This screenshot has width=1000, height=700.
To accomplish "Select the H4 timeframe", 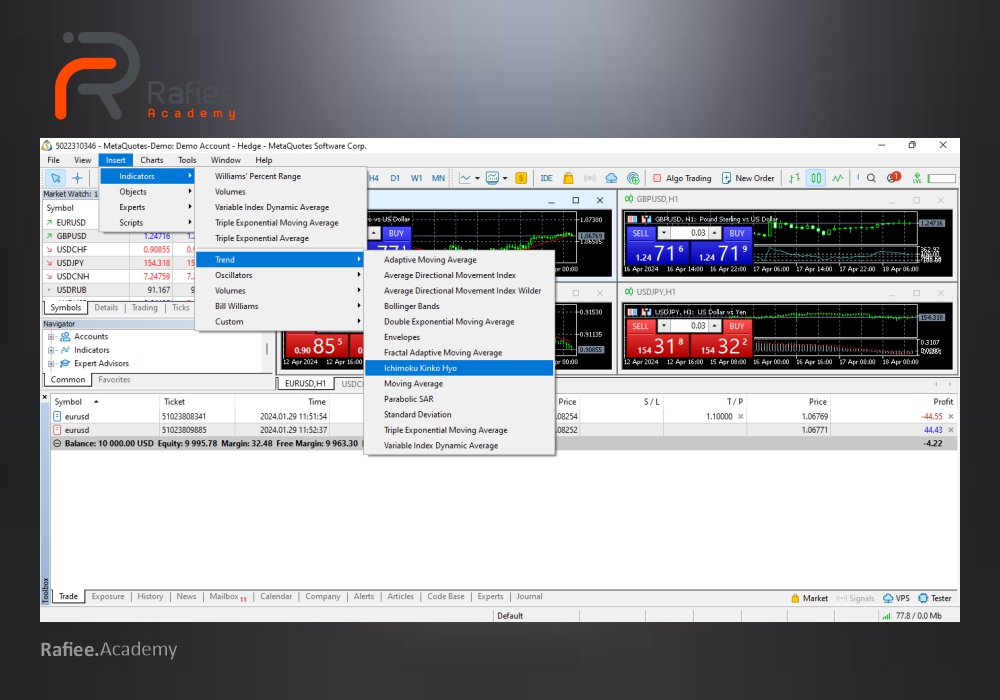I will point(374,178).
